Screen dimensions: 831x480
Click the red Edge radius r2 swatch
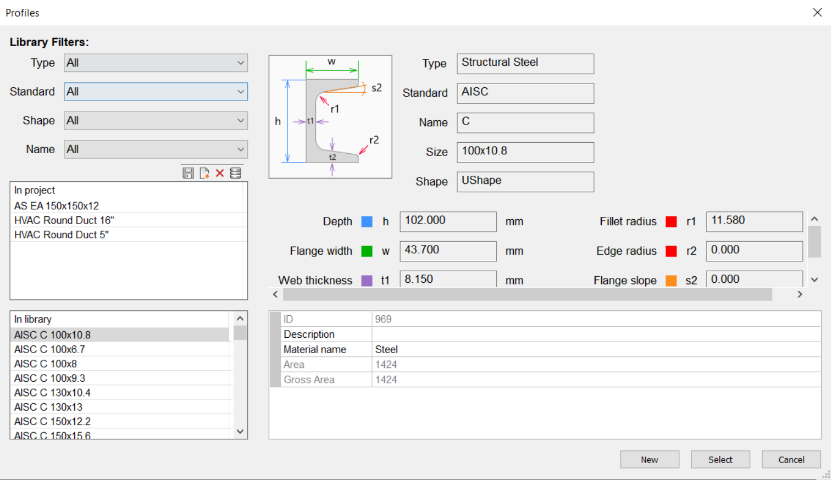point(671,251)
